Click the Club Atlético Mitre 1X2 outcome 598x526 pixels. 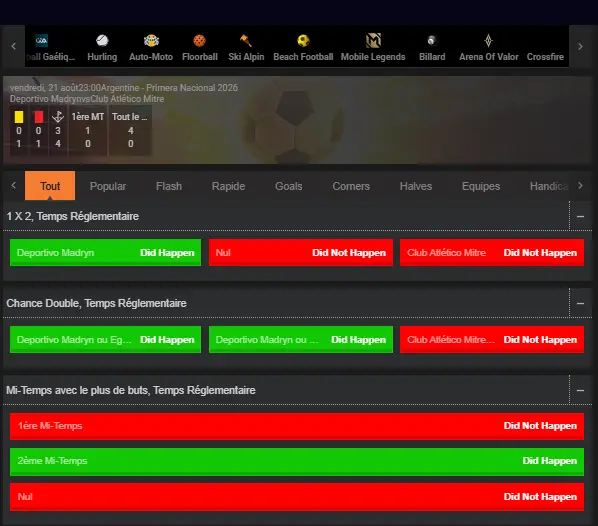click(x=492, y=253)
